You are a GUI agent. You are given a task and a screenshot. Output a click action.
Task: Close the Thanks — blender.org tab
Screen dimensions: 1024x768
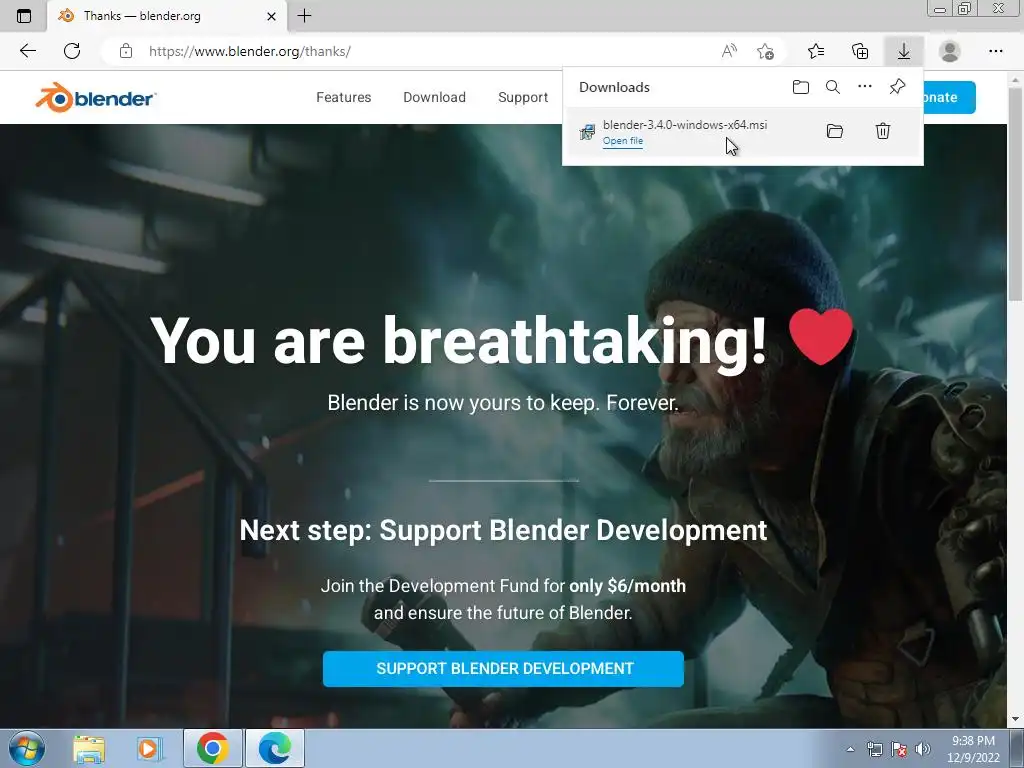click(272, 16)
